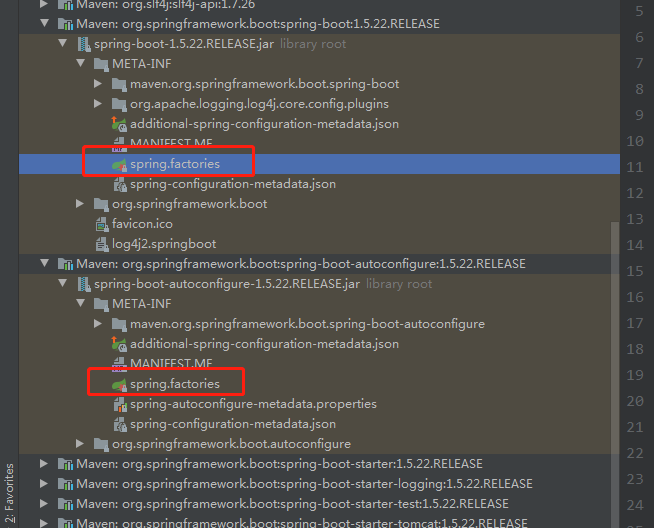654x528 pixels.
Task: Select additional-spring-configuration-metadata.json under the spring-boot jar
Action: [264, 124]
